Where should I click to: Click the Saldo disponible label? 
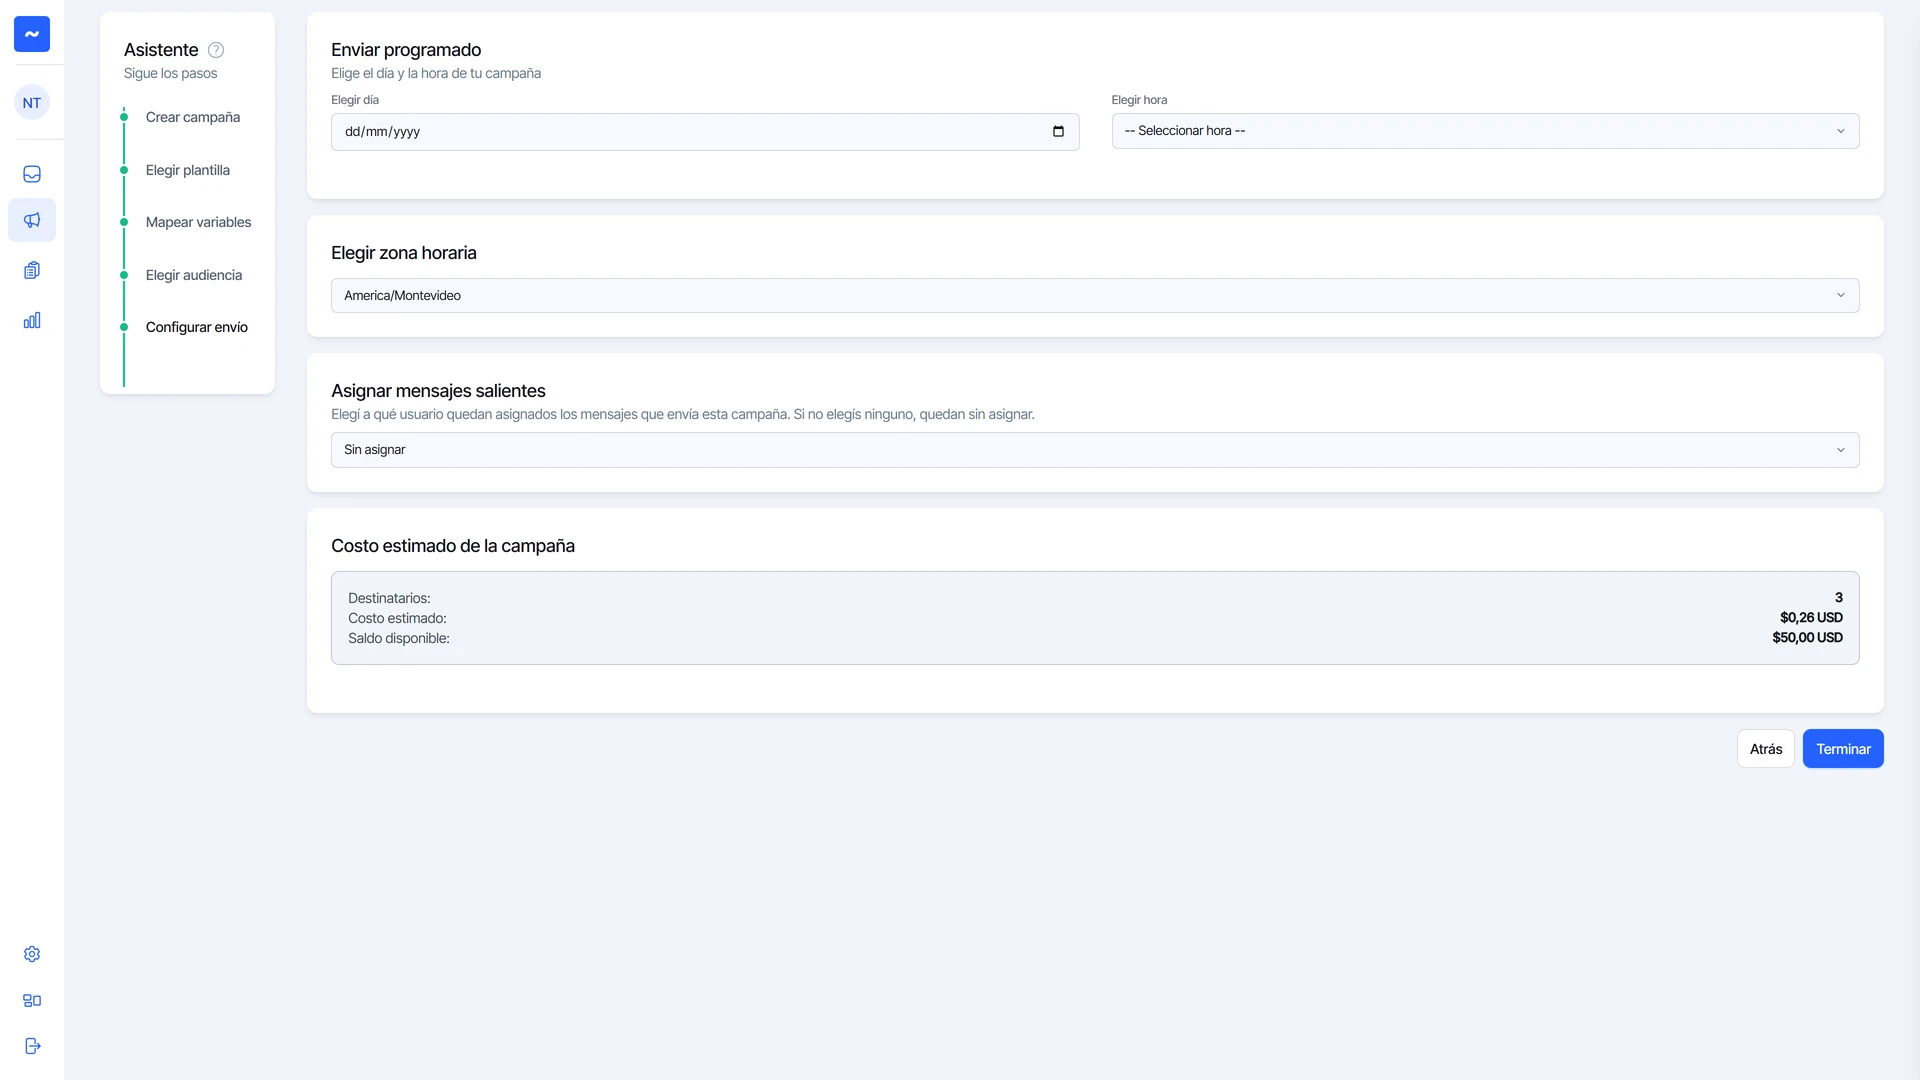[x=399, y=638]
